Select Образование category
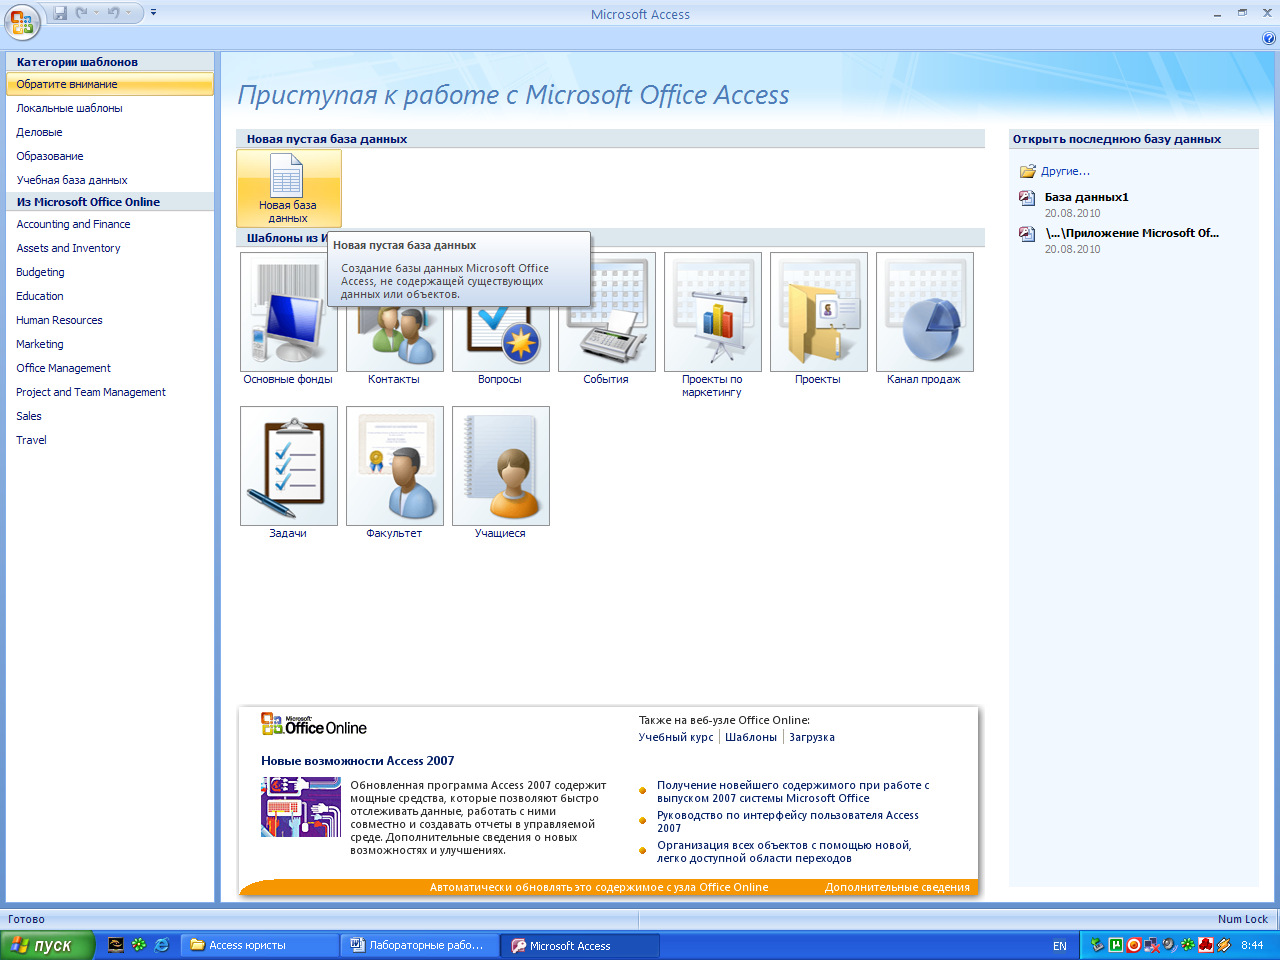Image resolution: width=1280 pixels, height=960 pixels. click(x=110, y=156)
